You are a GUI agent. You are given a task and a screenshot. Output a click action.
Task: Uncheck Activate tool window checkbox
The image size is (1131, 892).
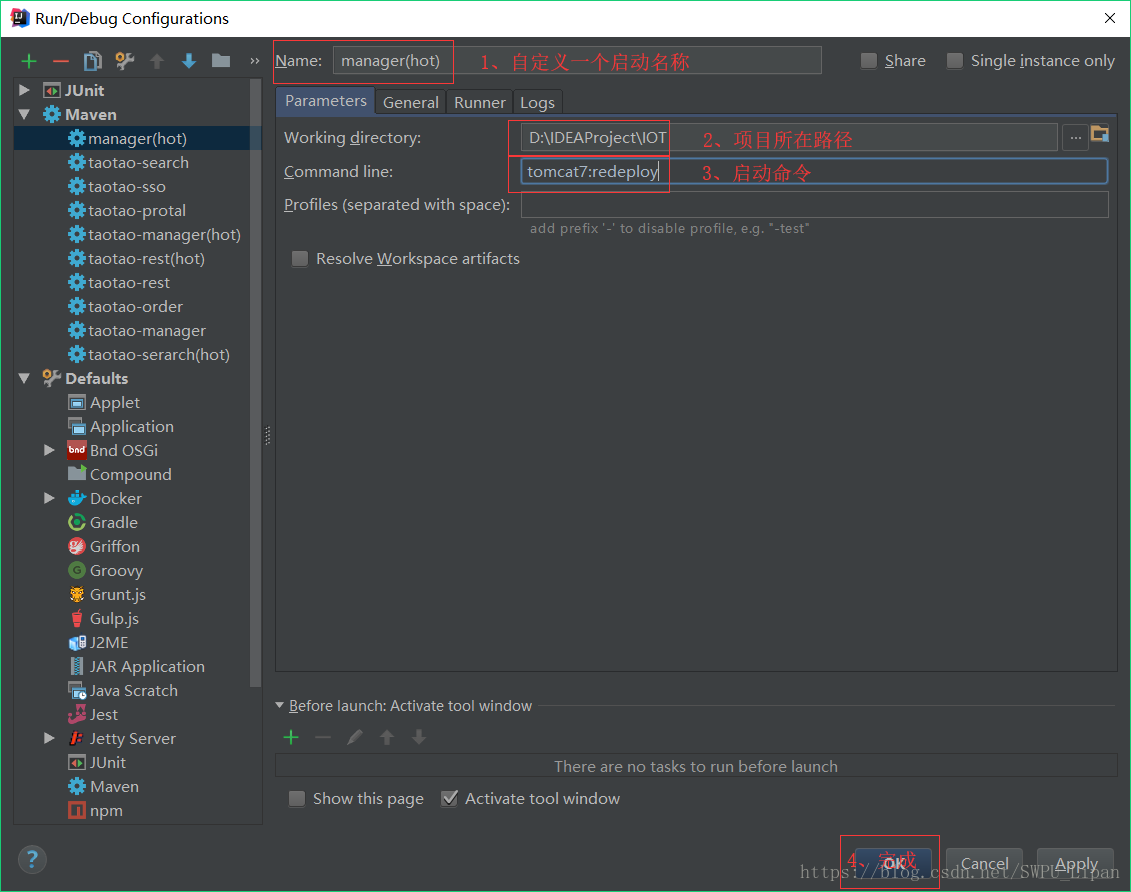coord(449,798)
